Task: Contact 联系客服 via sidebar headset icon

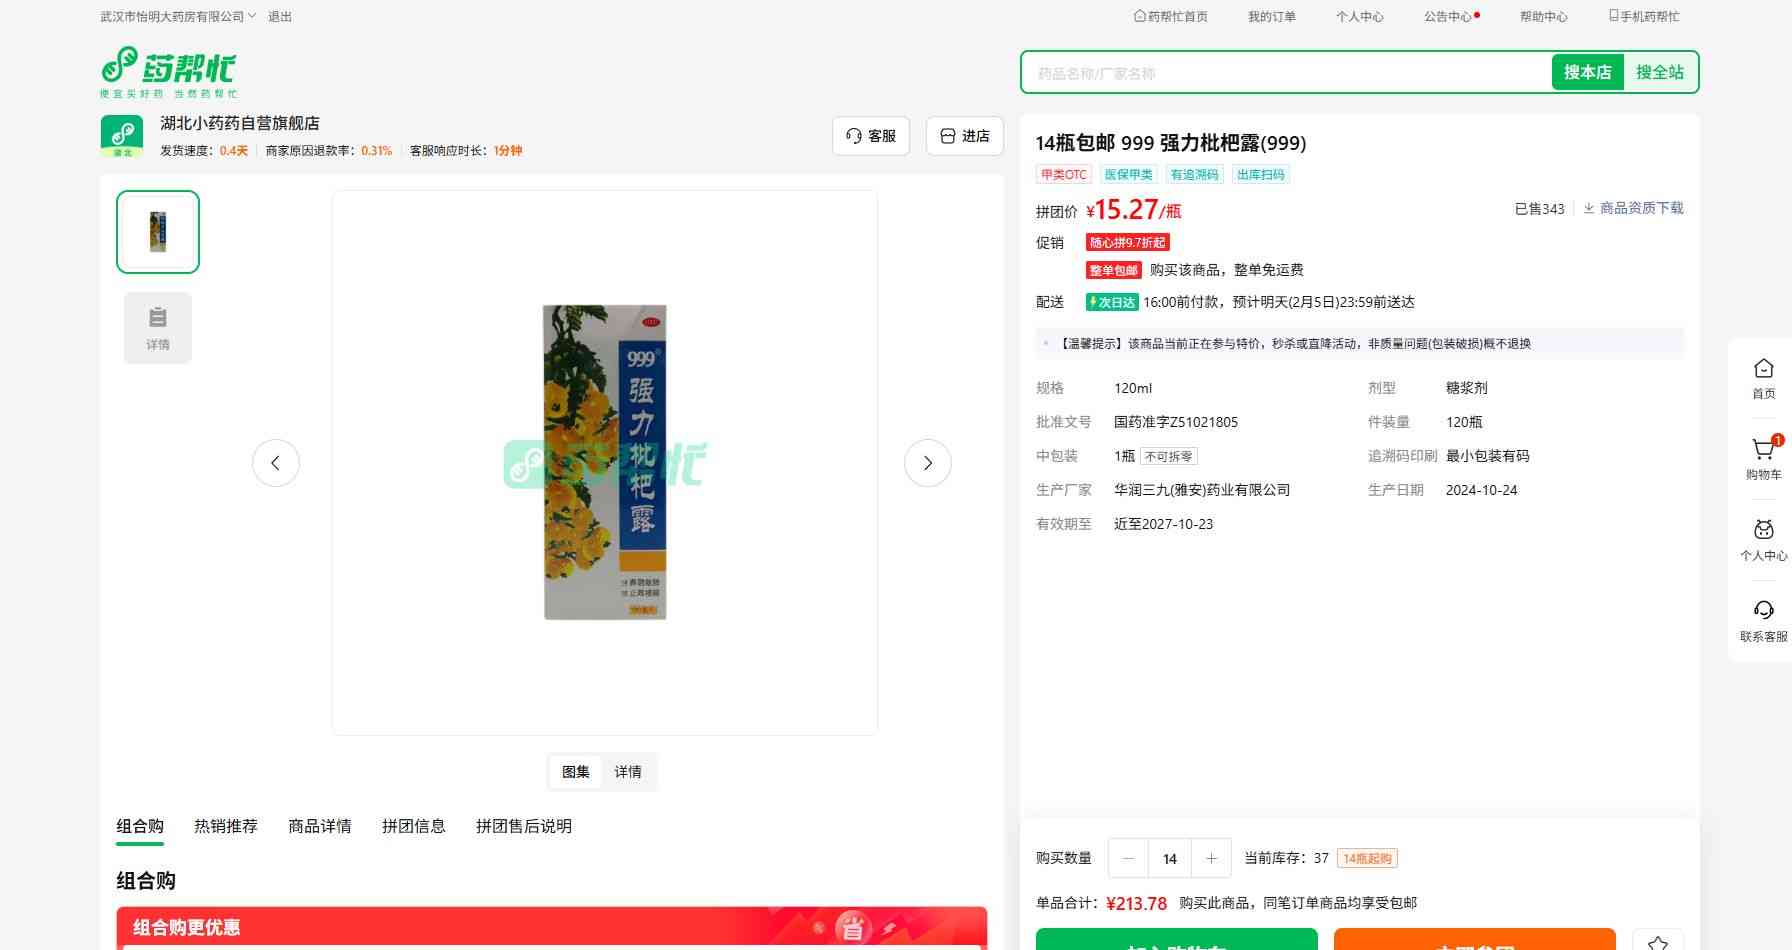Action: point(1763,613)
